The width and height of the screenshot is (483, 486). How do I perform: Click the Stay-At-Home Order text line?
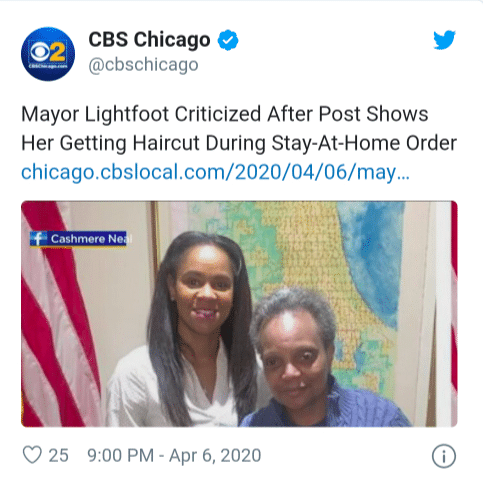click(364, 143)
